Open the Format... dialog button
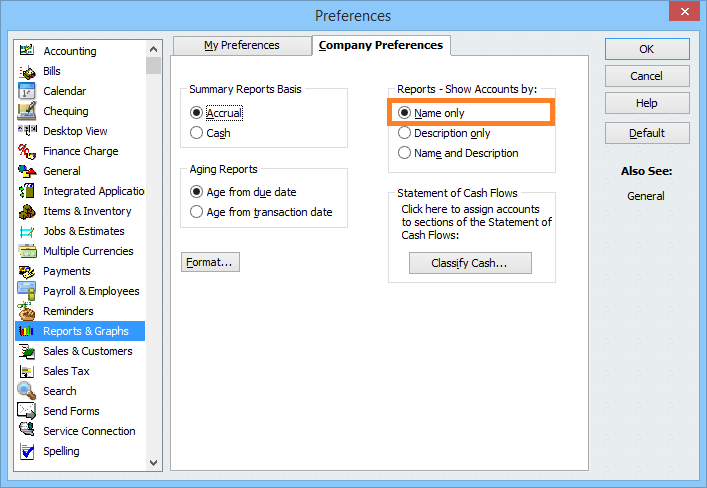Viewport: 707px width, 488px height. (210, 262)
